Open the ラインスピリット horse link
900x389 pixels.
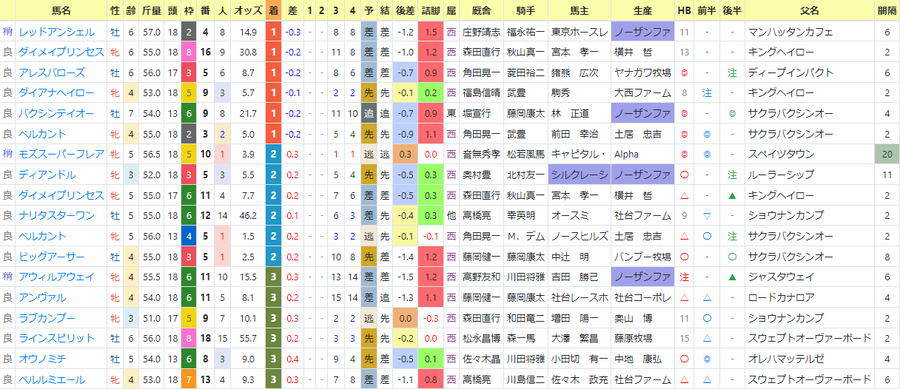click(56, 339)
